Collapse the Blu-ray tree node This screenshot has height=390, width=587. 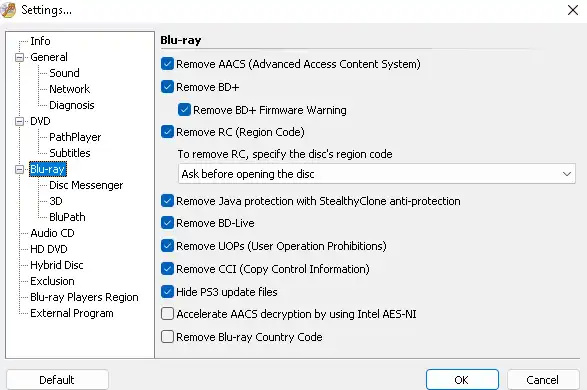click(19, 170)
